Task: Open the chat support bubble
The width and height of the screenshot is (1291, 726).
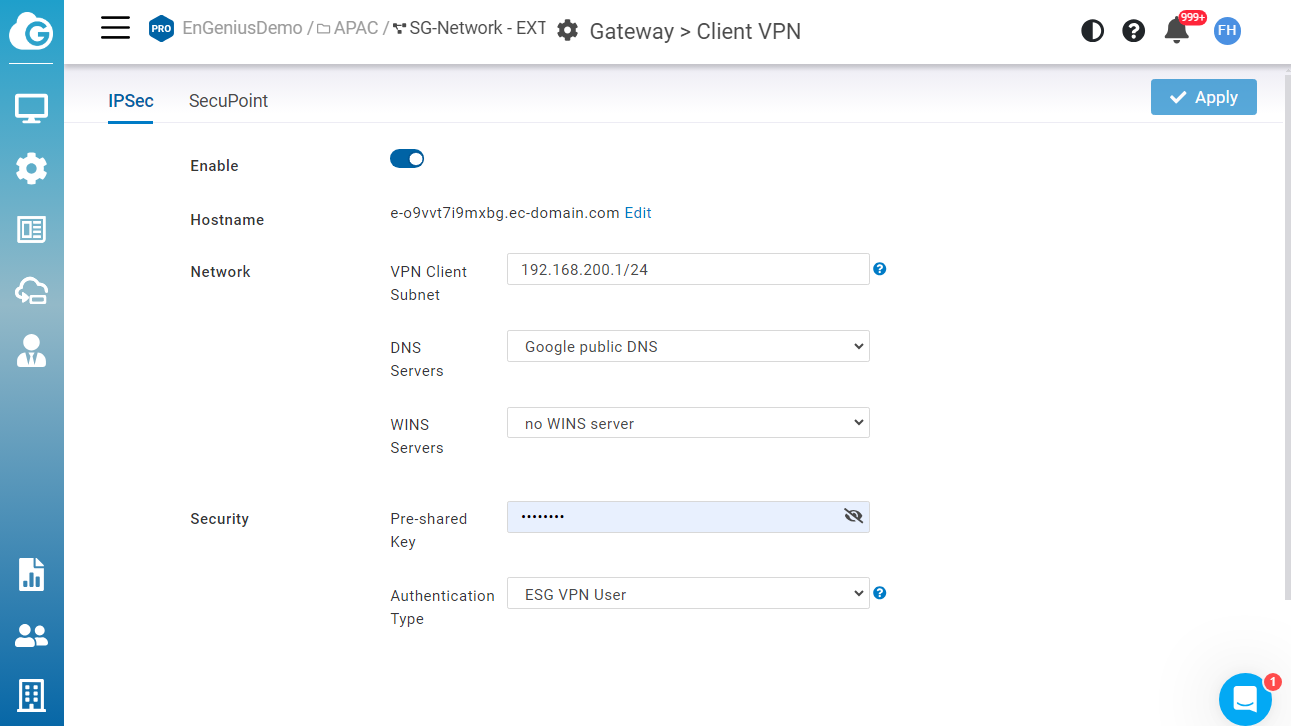Action: [1245, 698]
